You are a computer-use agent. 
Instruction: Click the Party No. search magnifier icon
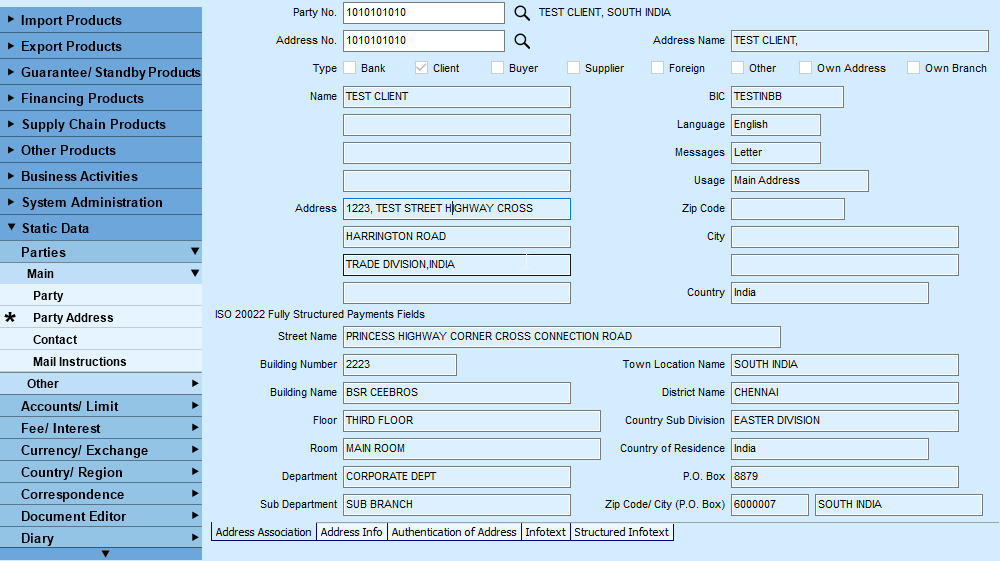pyautogui.click(x=522, y=13)
